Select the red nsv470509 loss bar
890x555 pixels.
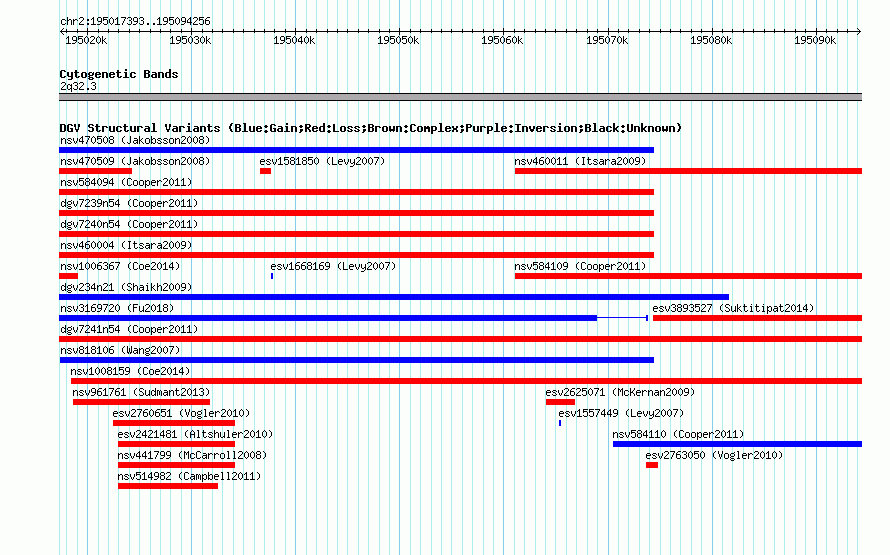[x=95, y=171]
